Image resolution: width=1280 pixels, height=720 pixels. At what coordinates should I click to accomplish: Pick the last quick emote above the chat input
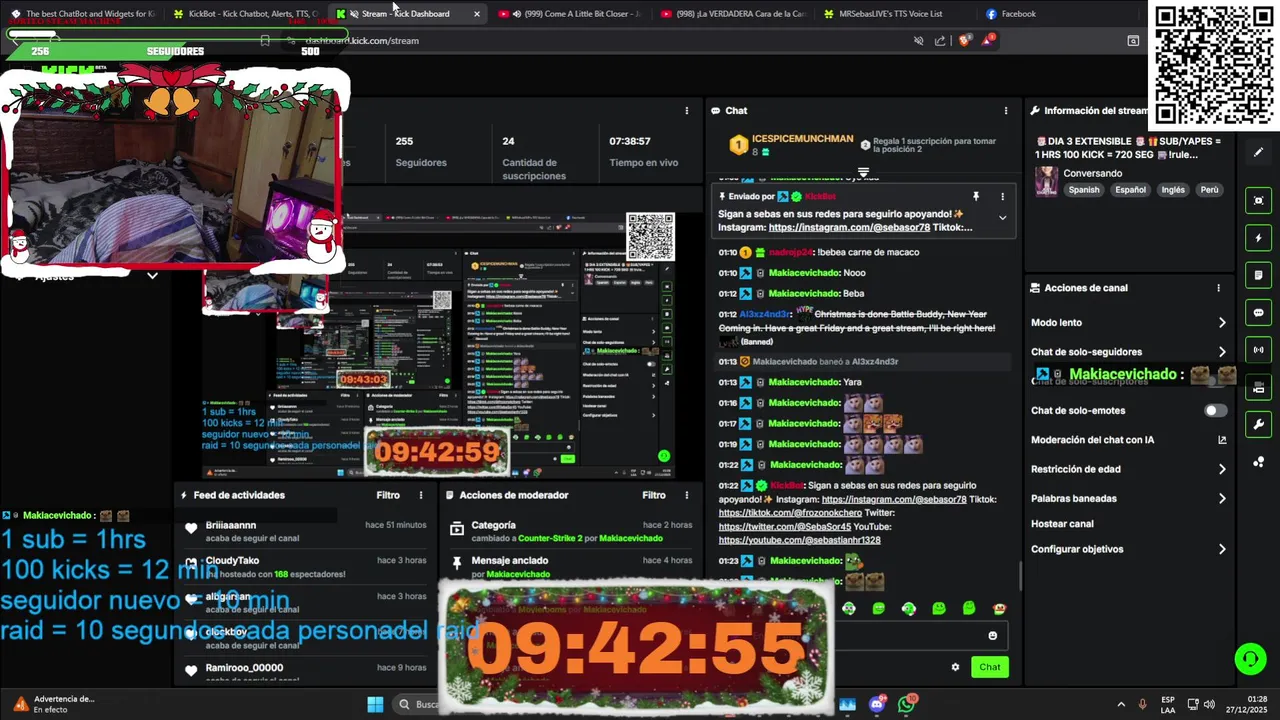(999, 608)
